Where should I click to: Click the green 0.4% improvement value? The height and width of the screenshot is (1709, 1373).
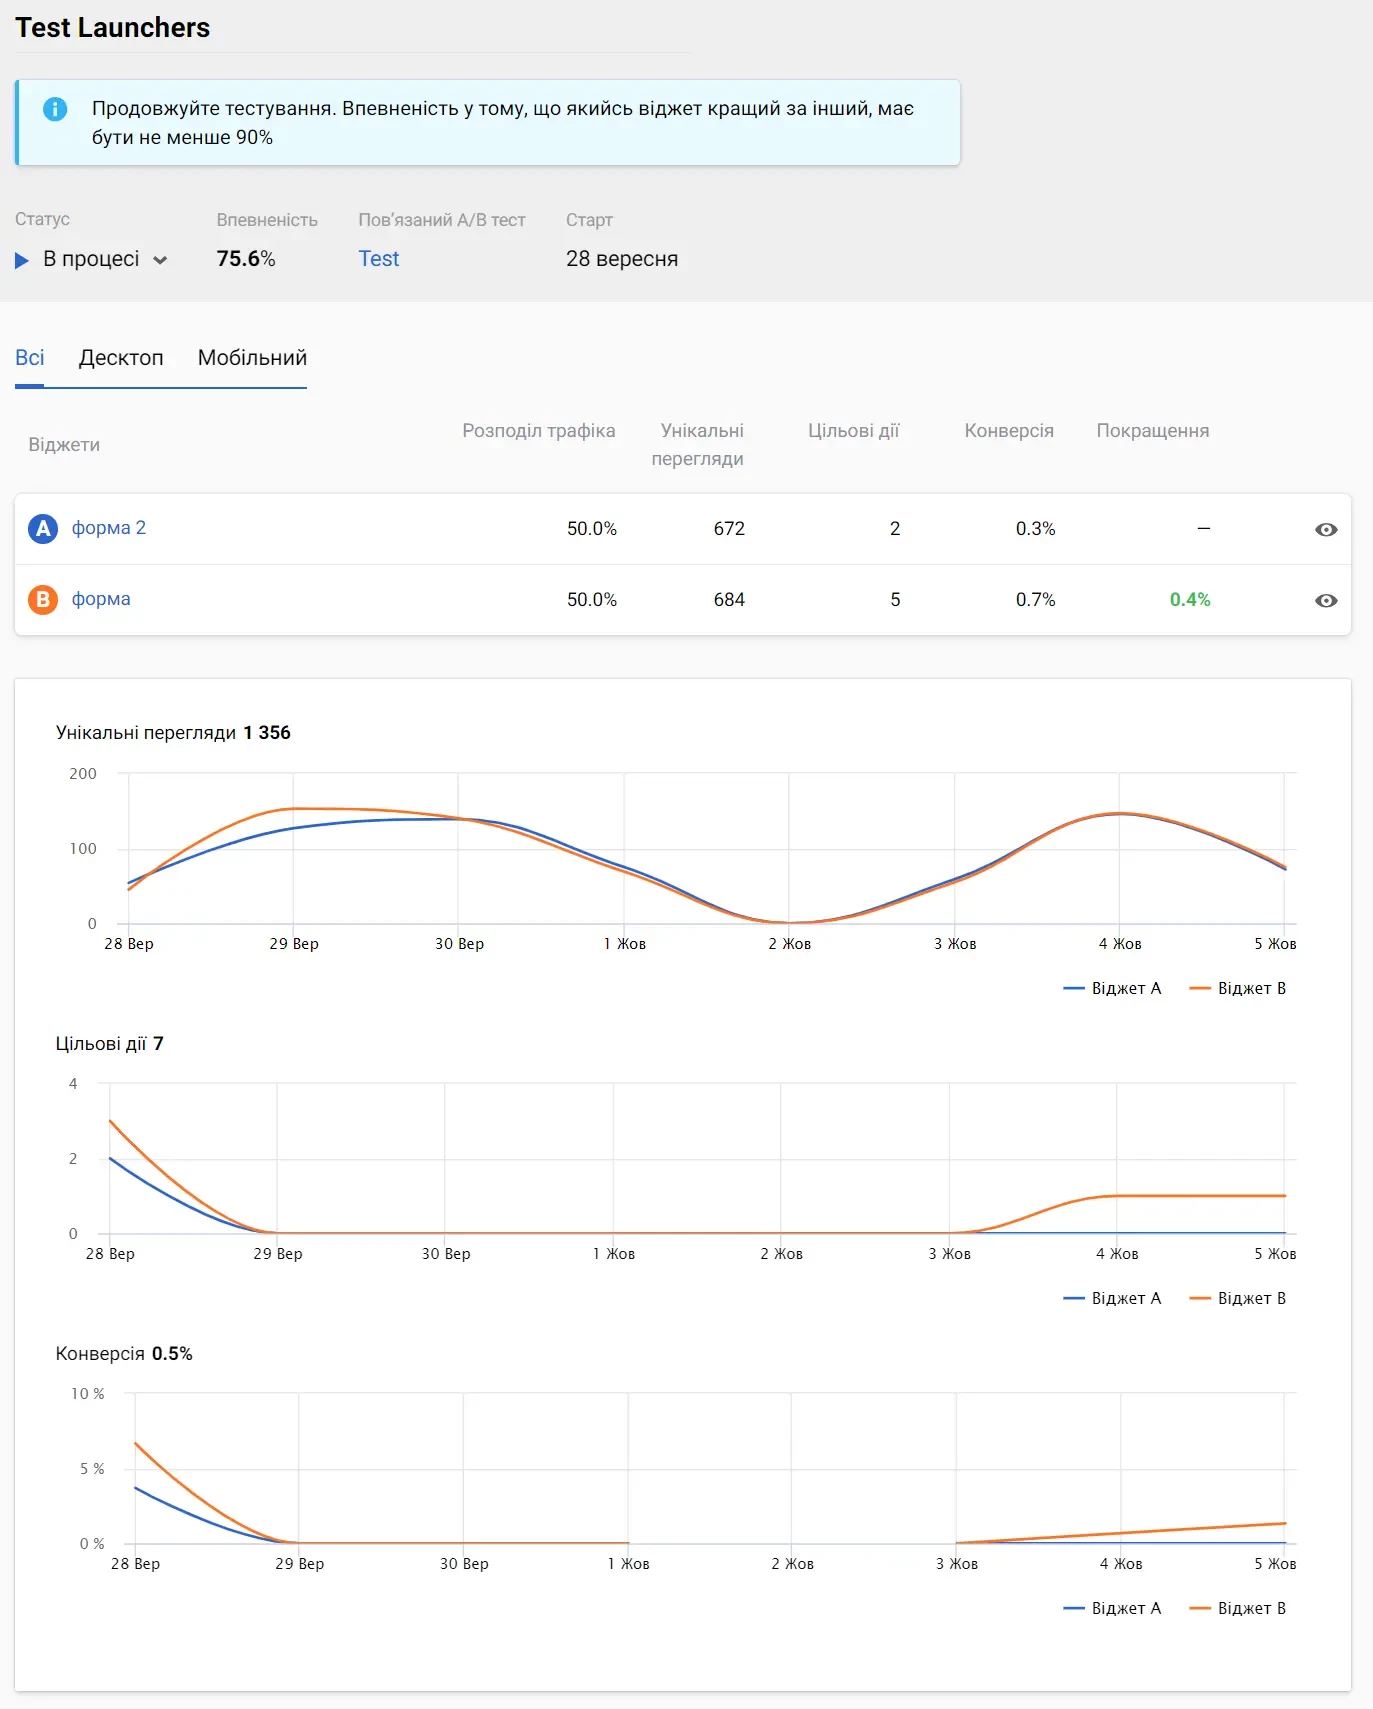click(1189, 600)
